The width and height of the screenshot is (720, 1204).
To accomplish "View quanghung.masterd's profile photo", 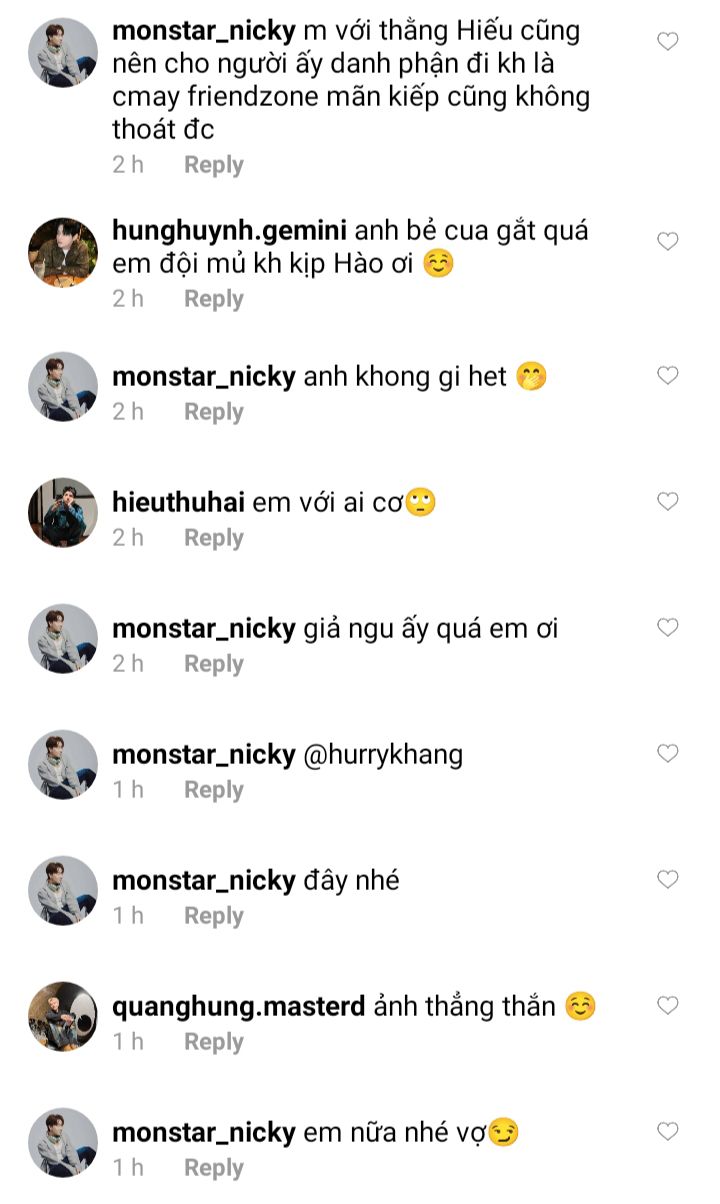I will [62, 1016].
